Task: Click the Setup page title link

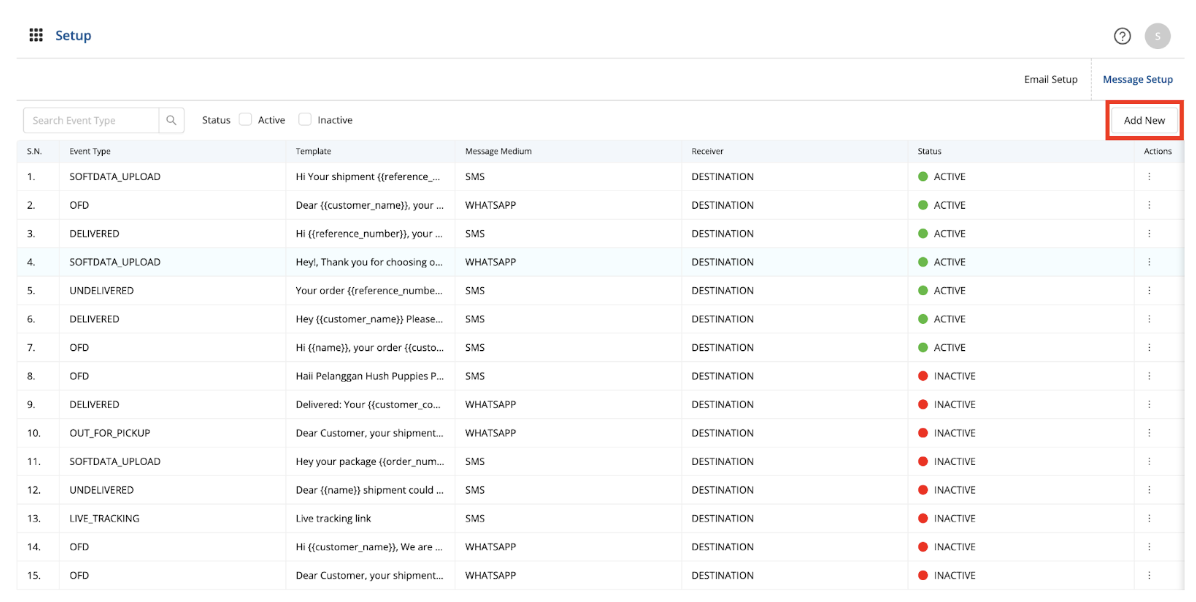Action: pyautogui.click(x=73, y=36)
